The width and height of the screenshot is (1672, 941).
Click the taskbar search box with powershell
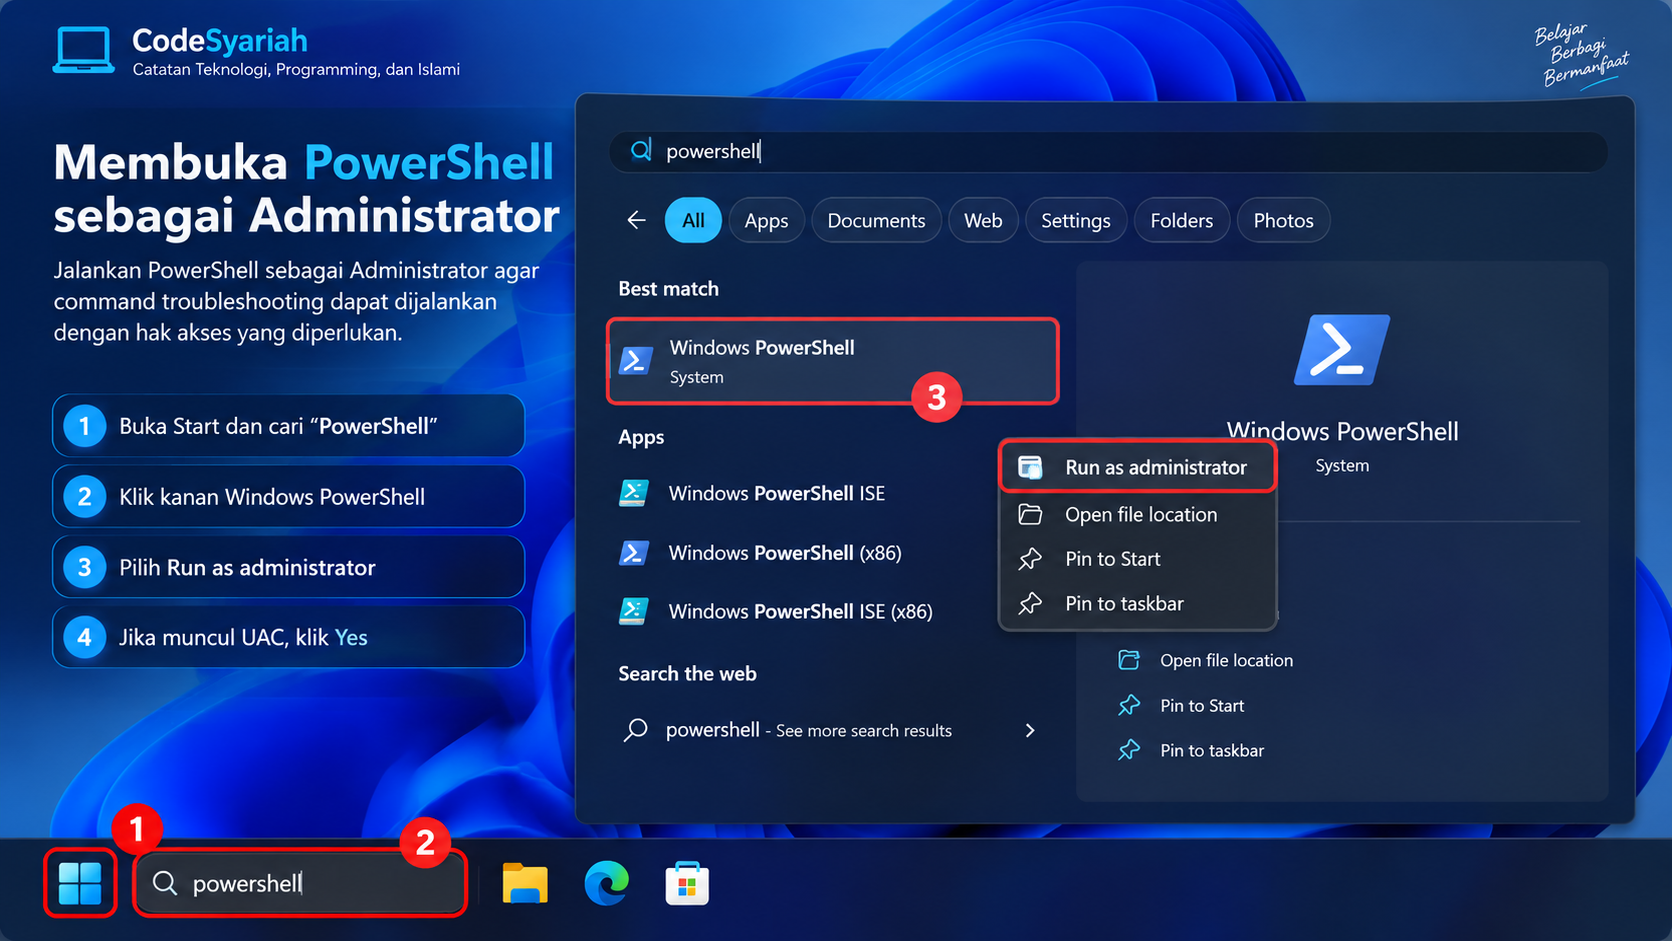point(301,883)
